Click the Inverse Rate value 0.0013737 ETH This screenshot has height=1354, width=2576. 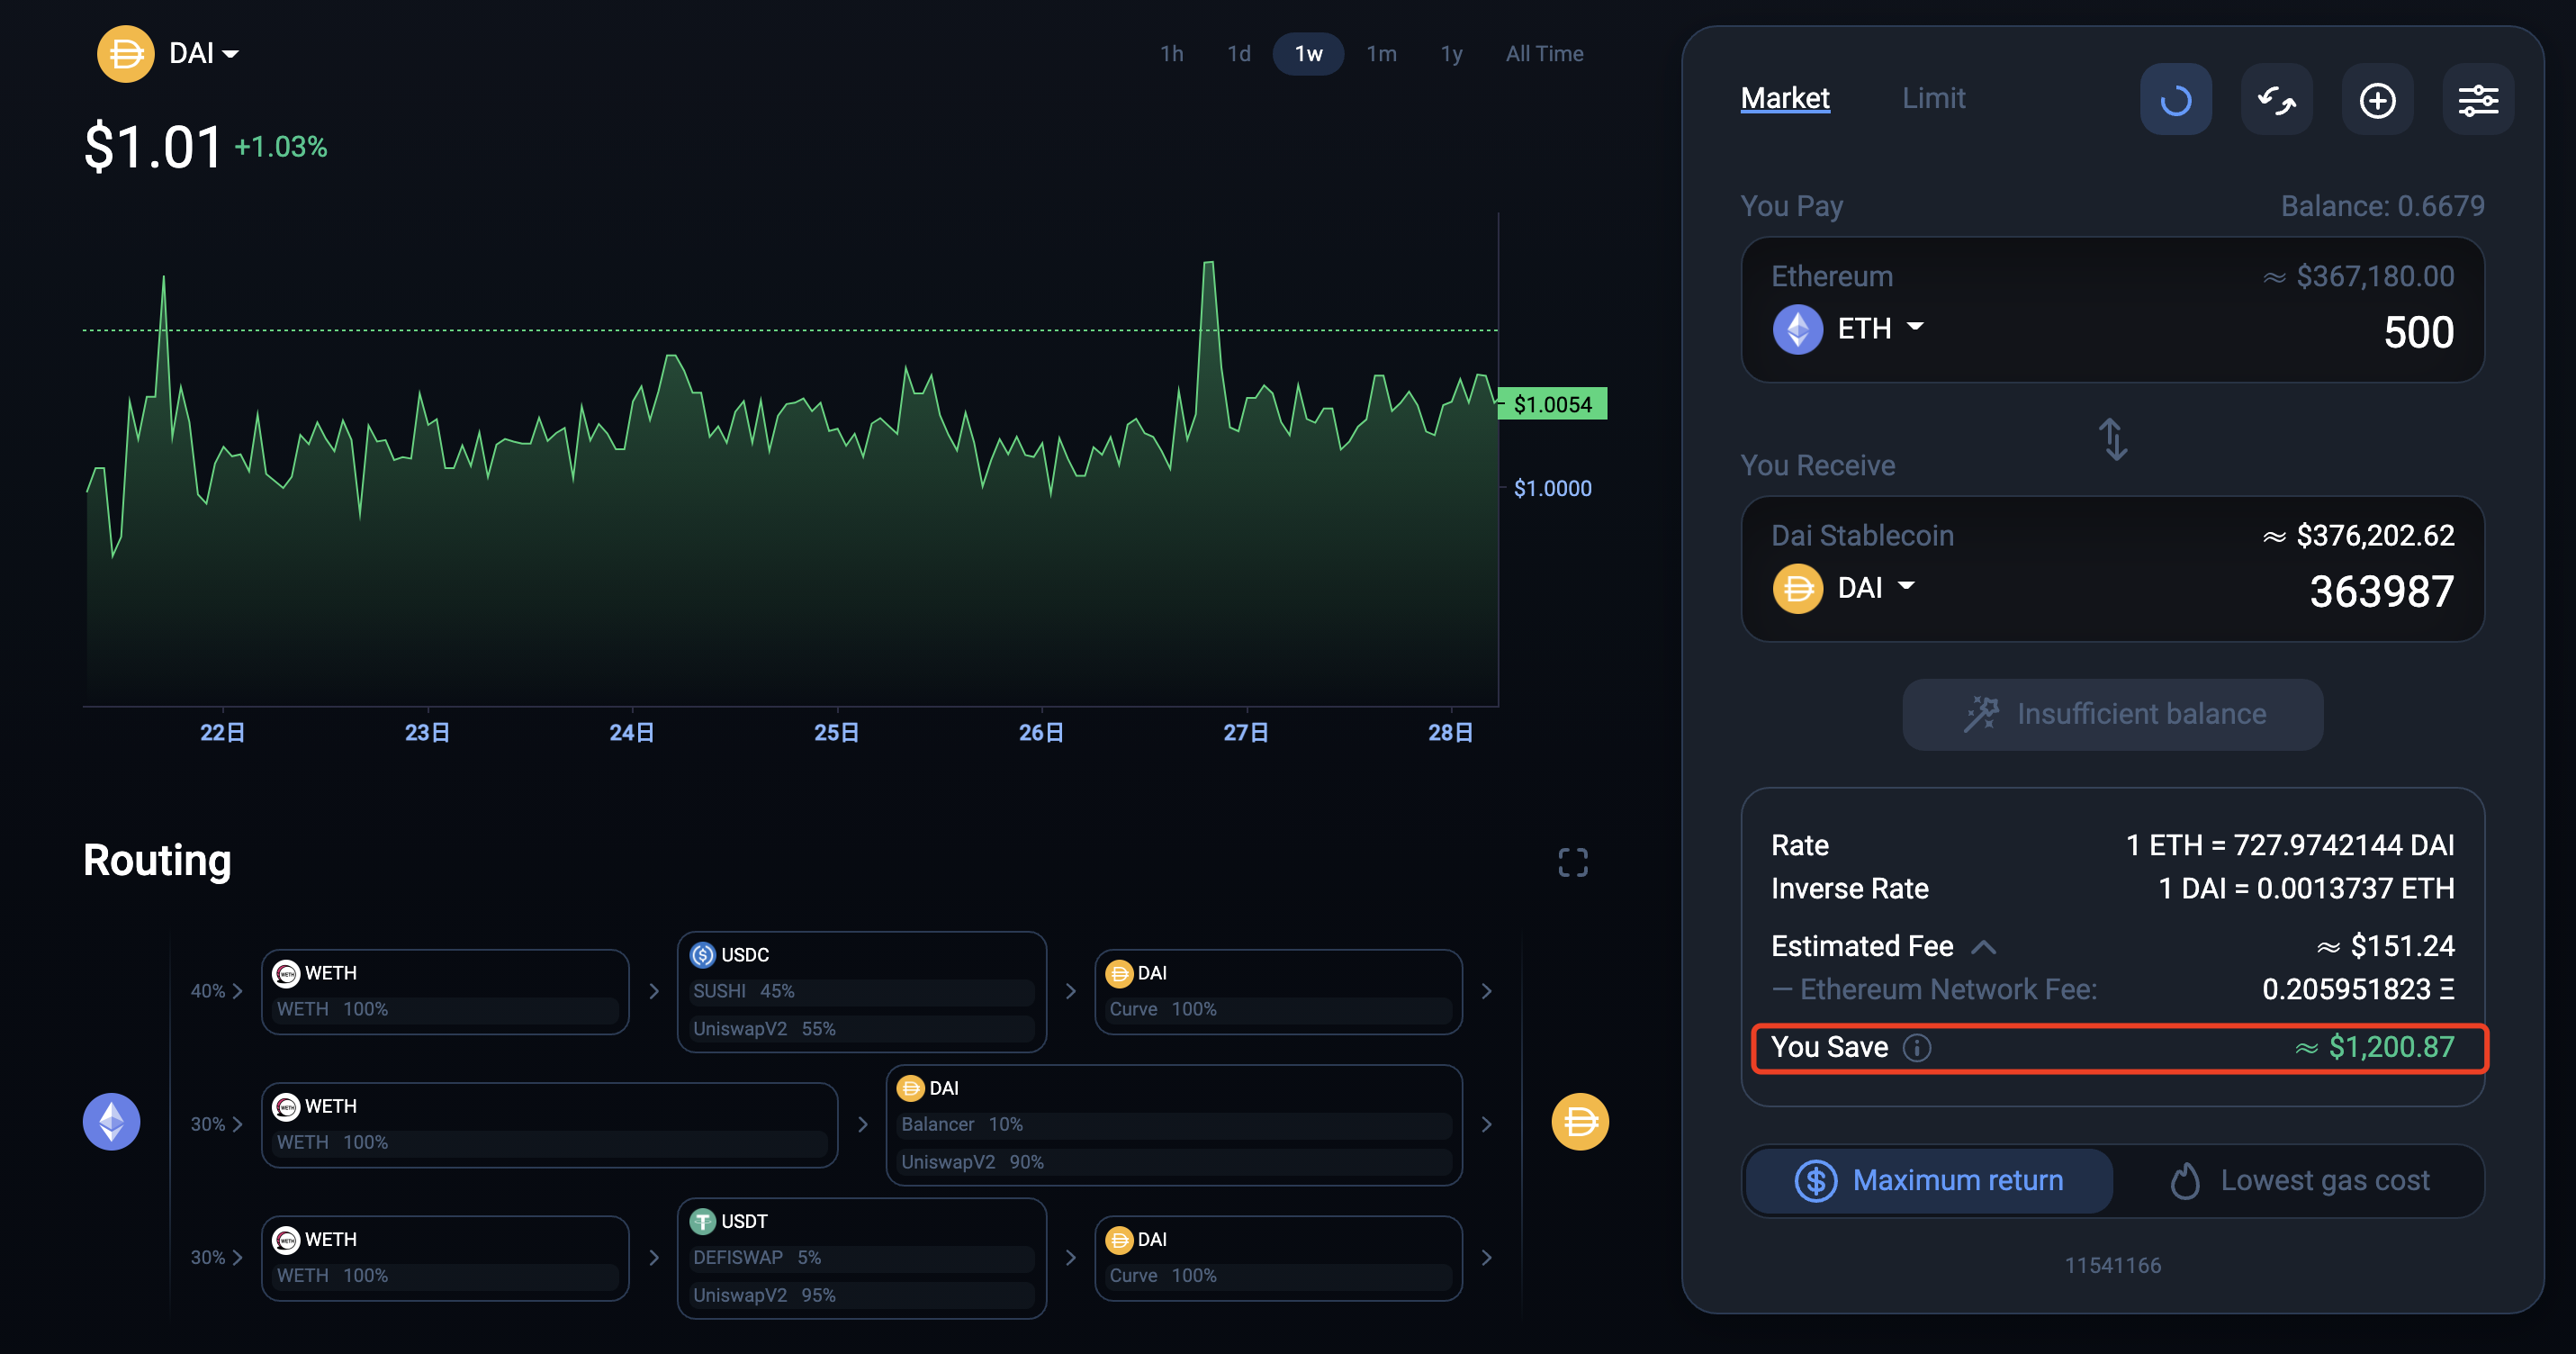2306,888
